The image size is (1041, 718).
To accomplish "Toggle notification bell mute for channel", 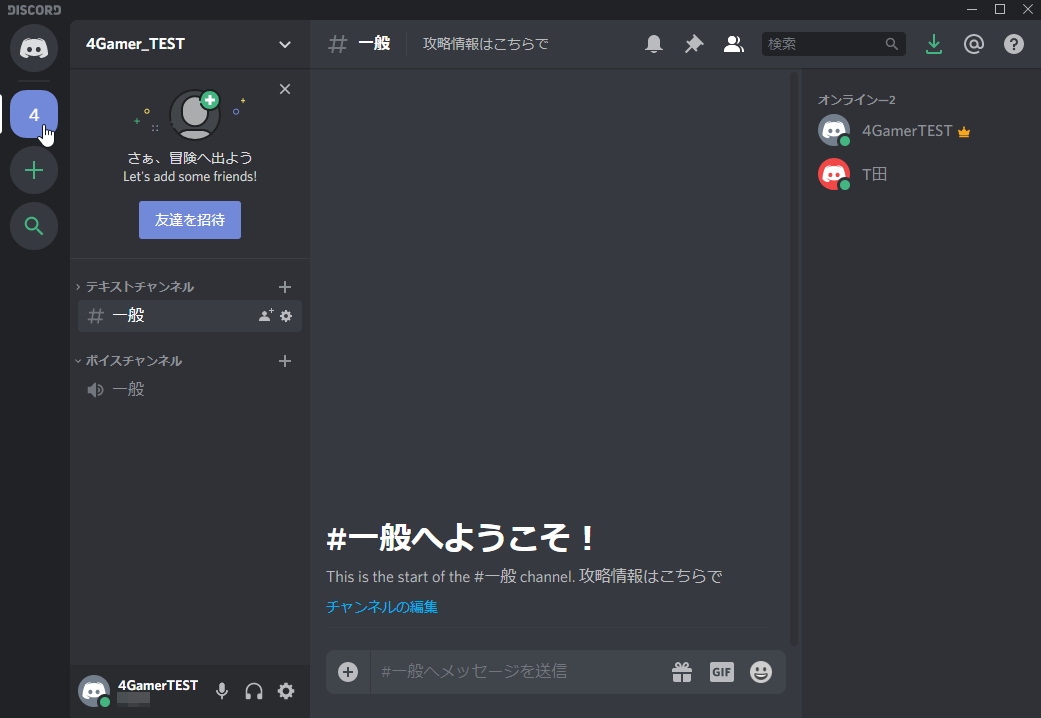I will 654,44.
